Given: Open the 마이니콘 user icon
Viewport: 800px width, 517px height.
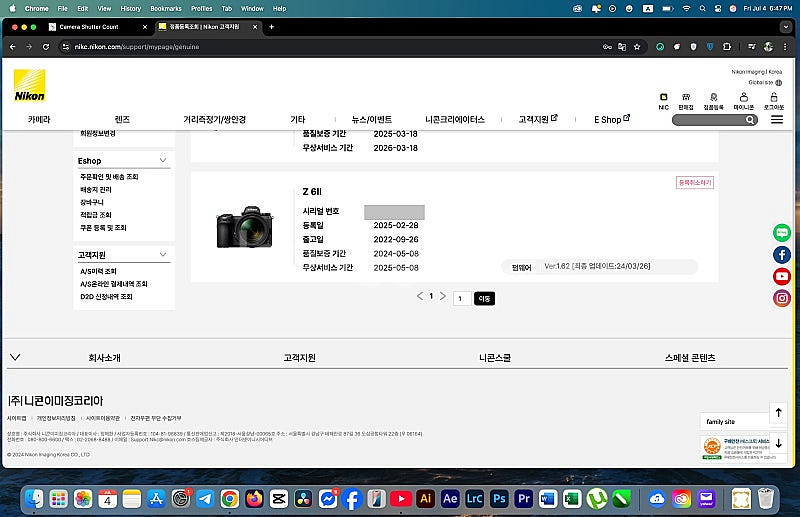Looking at the screenshot, I should (x=743, y=101).
